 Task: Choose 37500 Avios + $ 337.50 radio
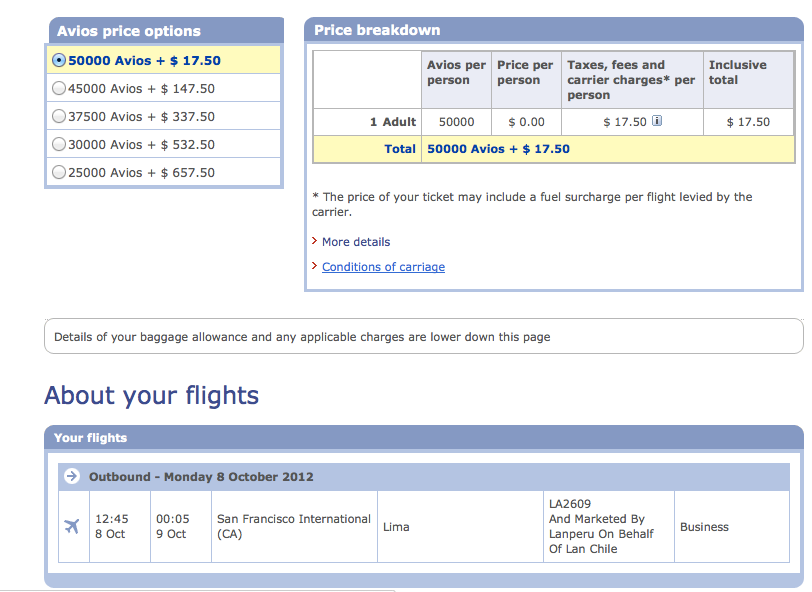click(59, 116)
